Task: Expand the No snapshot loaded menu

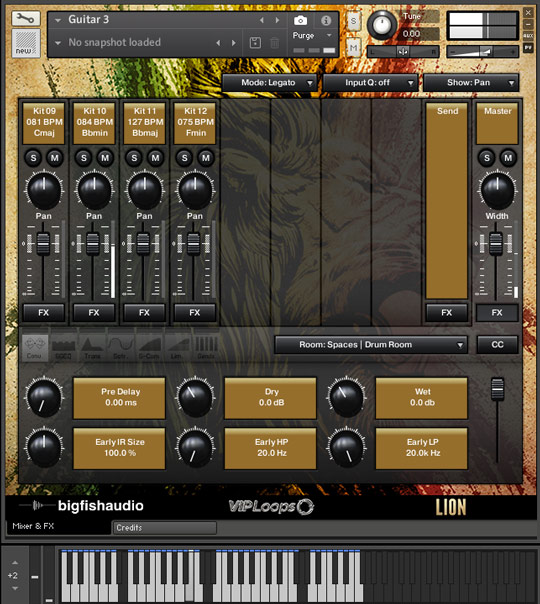Action: (58, 43)
